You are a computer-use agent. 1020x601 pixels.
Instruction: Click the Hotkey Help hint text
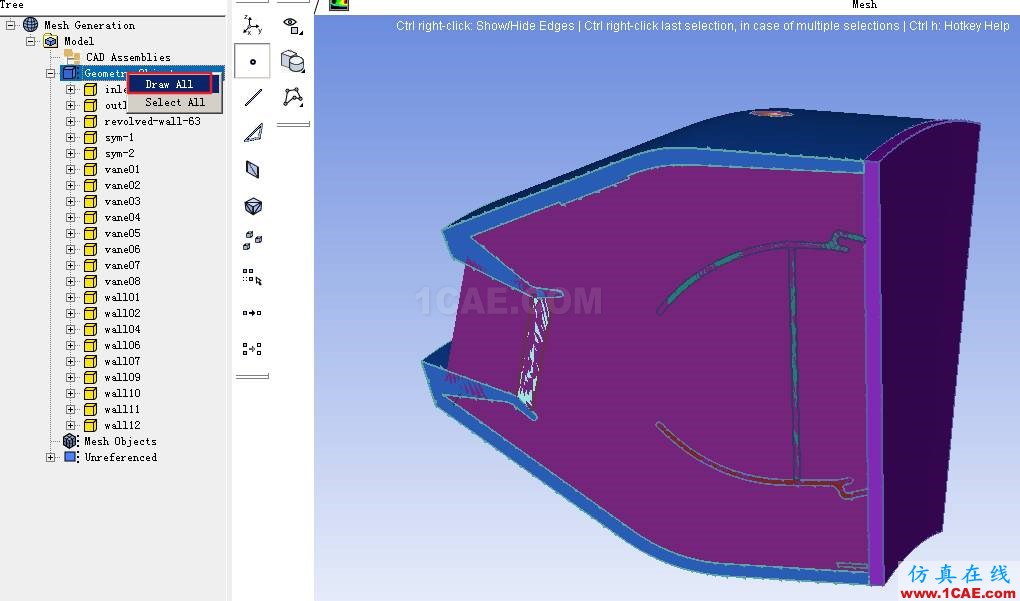click(959, 26)
